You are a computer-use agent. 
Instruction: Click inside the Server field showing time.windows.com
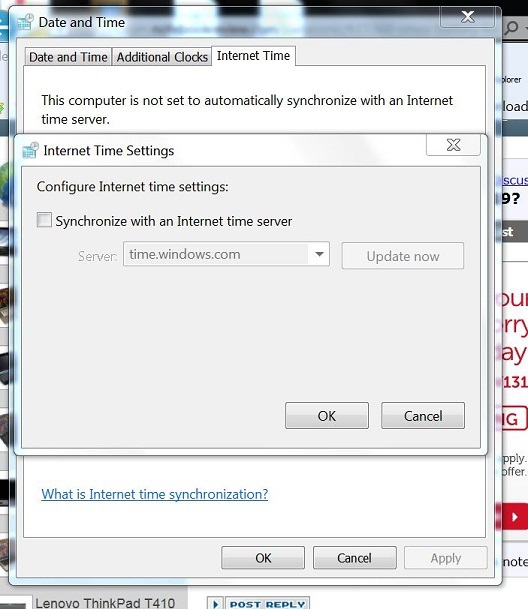[x=226, y=254]
